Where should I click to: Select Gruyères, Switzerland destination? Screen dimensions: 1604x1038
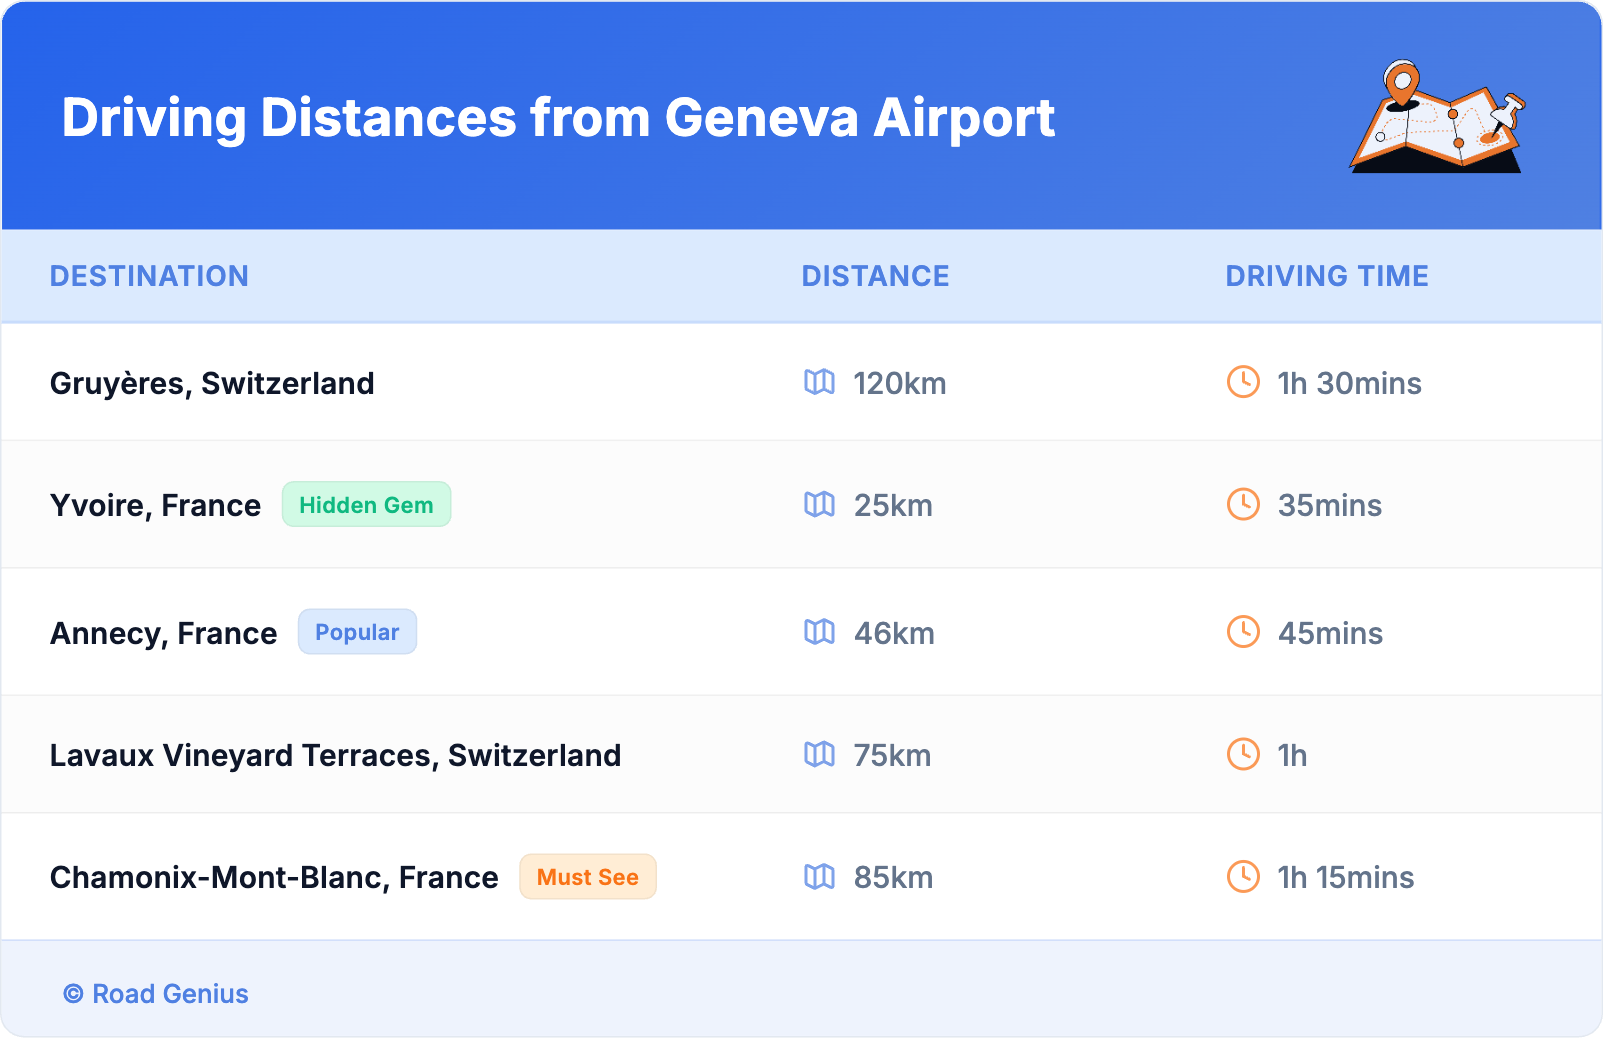click(212, 383)
